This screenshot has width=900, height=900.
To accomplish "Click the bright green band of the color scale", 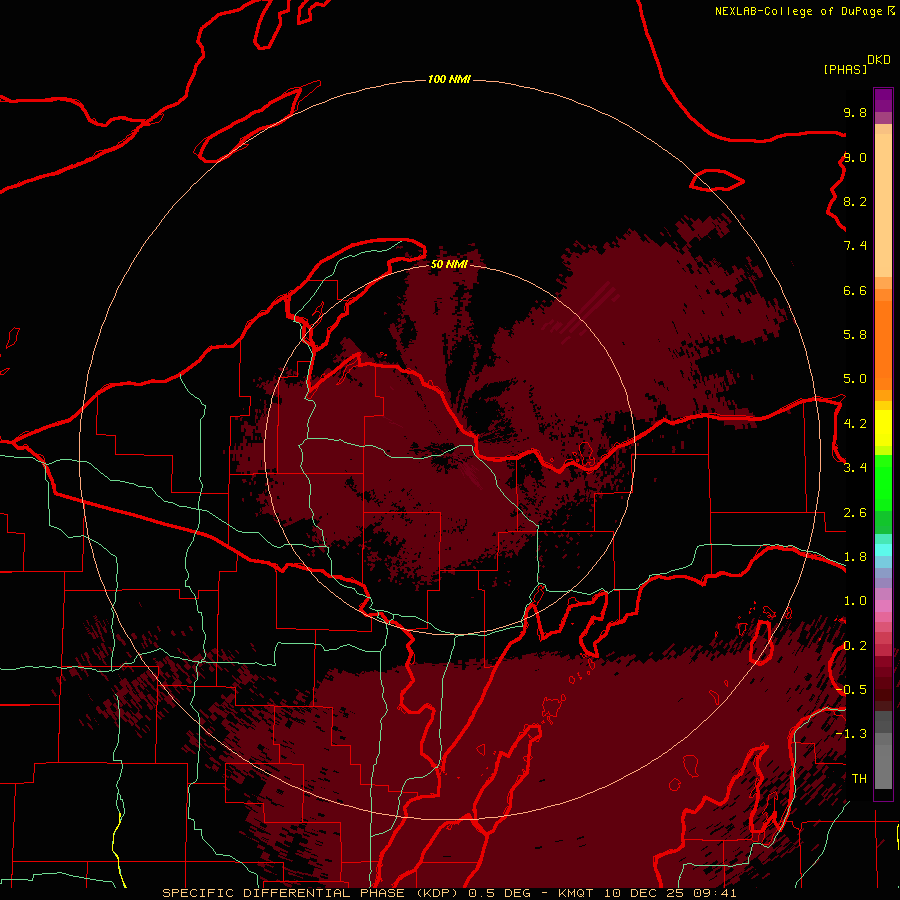I will pyautogui.click(x=883, y=483).
